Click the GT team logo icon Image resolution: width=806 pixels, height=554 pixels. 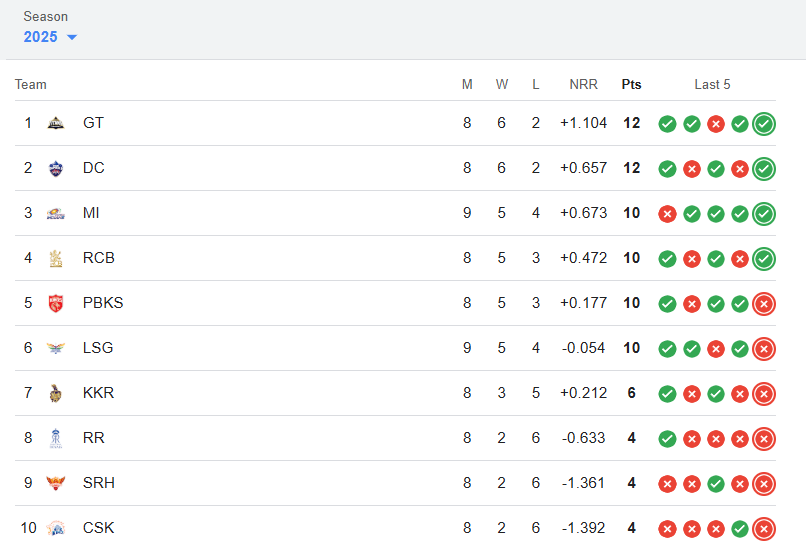point(56,123)
